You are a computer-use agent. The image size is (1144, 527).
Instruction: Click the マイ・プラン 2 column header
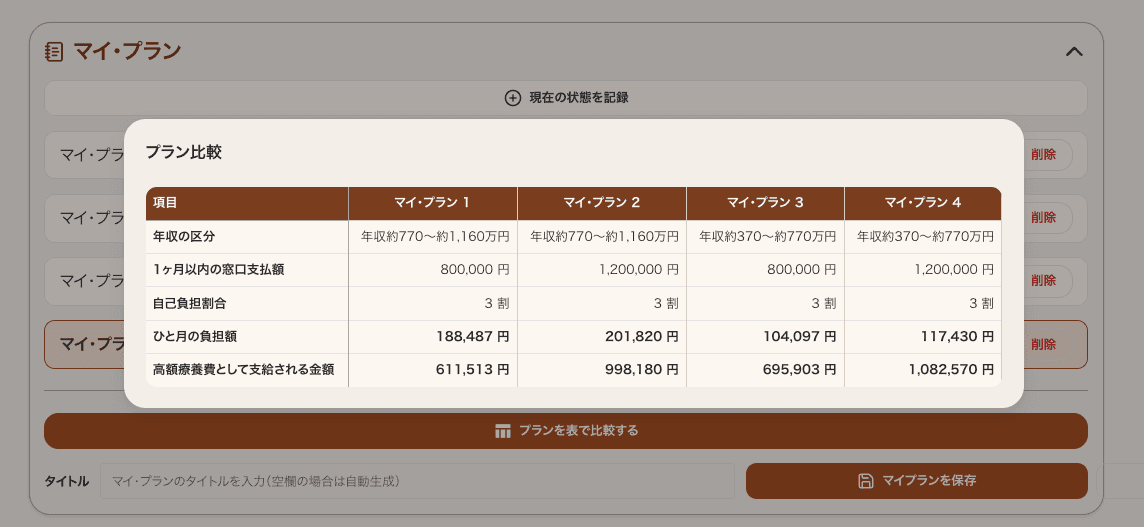(x=601, y=203)
